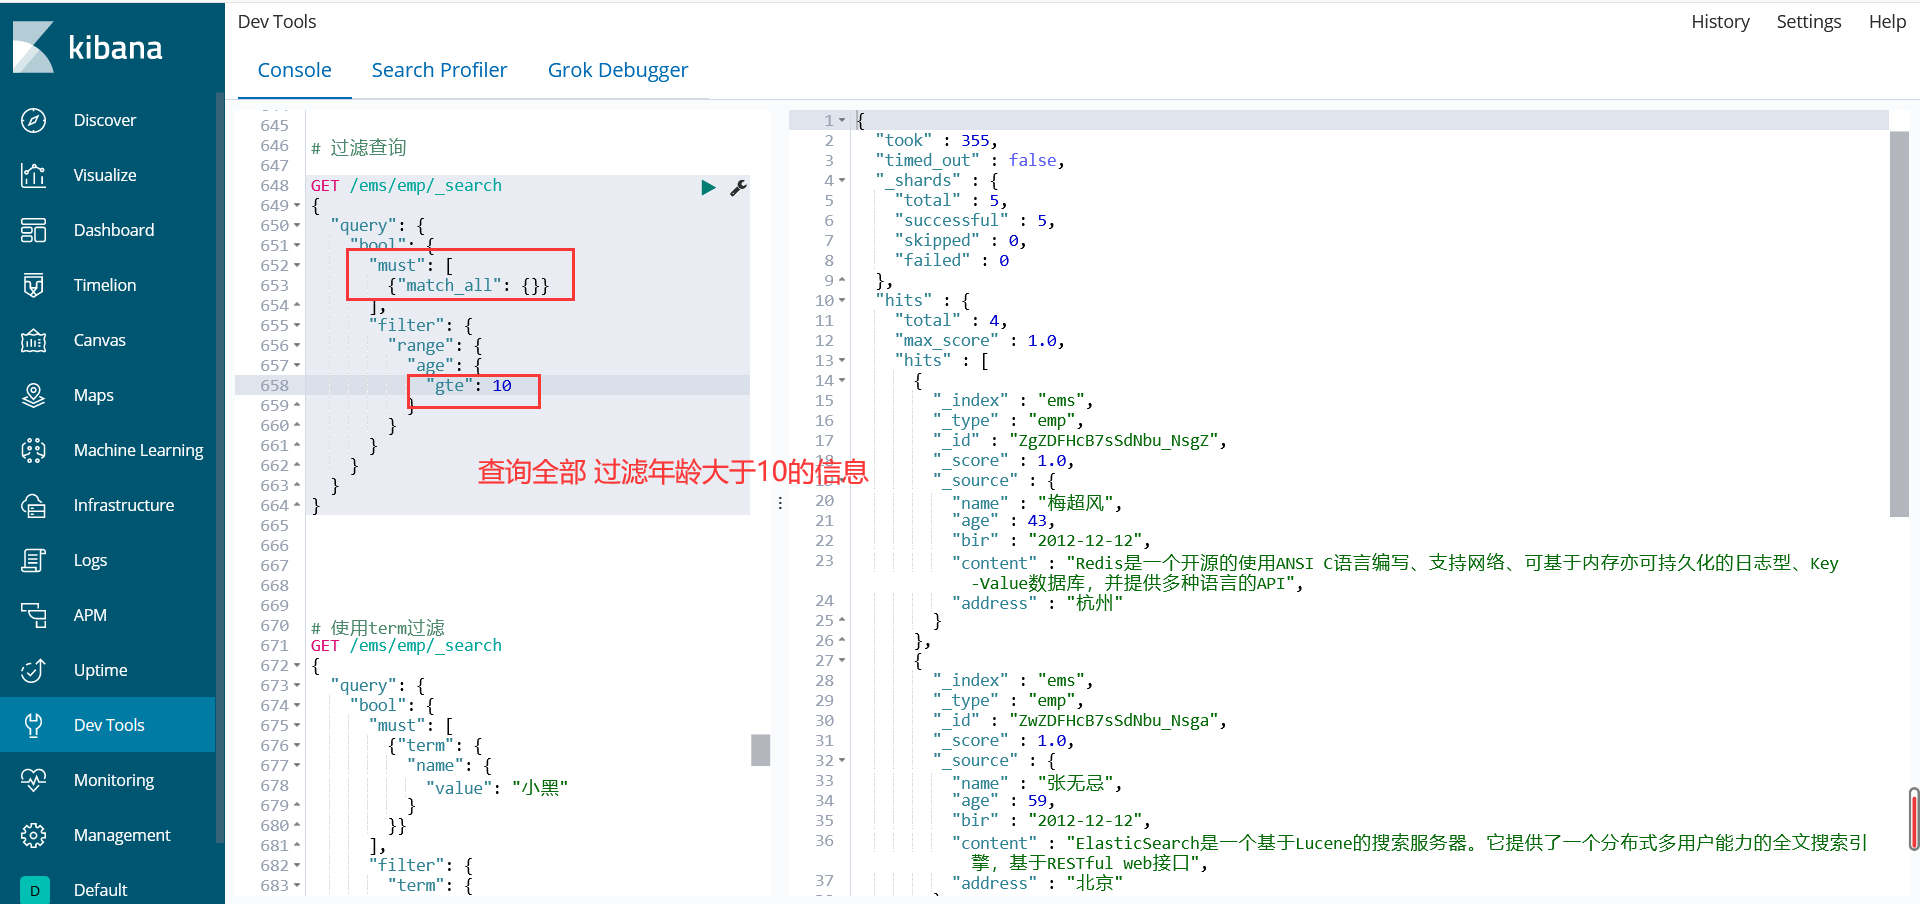The height and width of the screenshot is (904, 1920).
Task: Open Management gear icon
Action: (33, 835)
